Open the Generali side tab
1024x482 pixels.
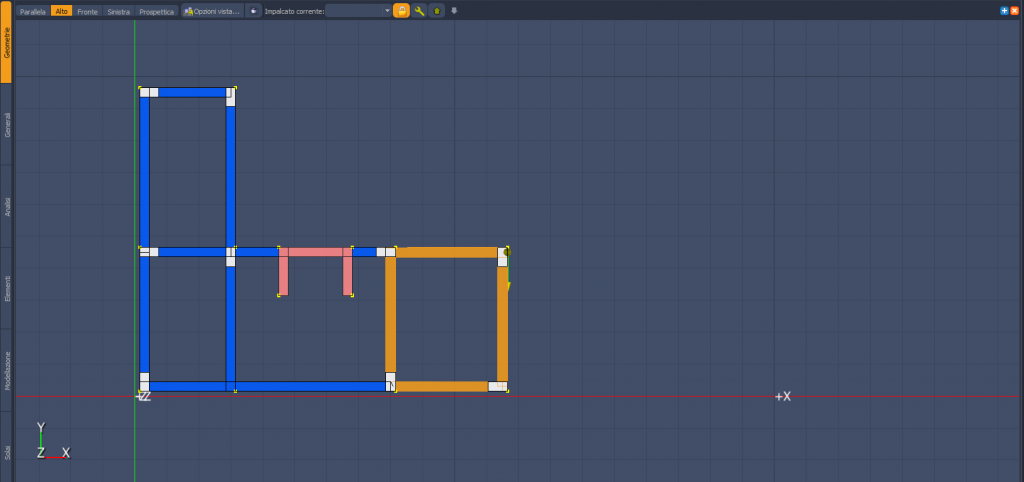[x=7, y=124]
